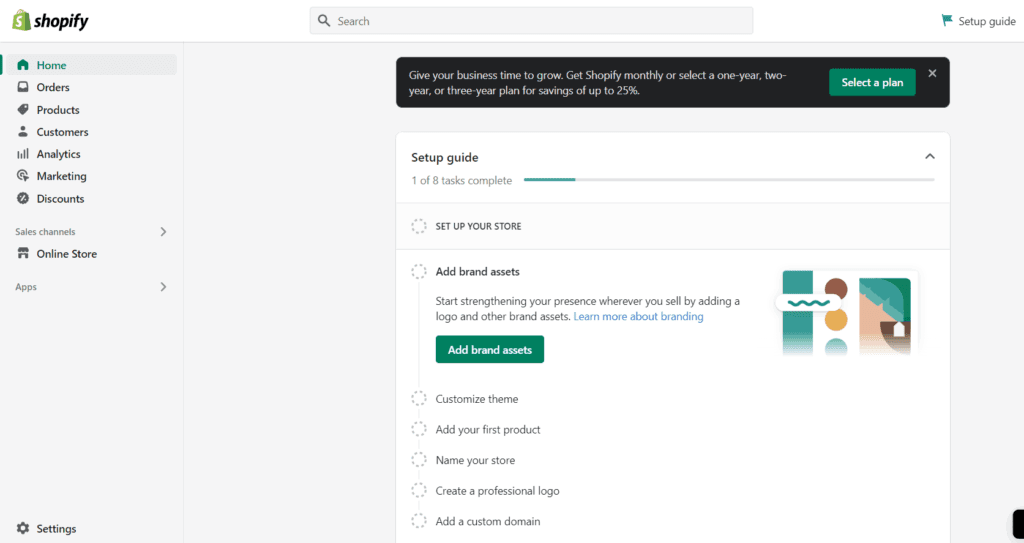The image size is (1024, 543).
Task: Mark 'Add brand assets' task circle
Action: pyautogui.click(x=419, y=271)
